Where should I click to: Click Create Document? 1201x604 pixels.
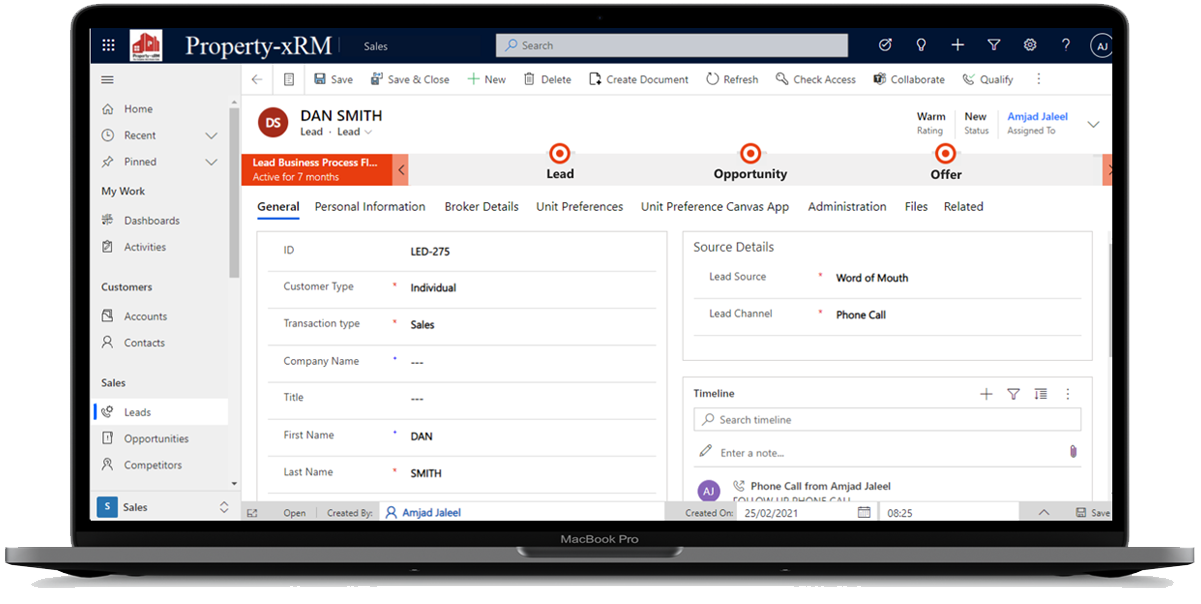[x=638, y=79]
